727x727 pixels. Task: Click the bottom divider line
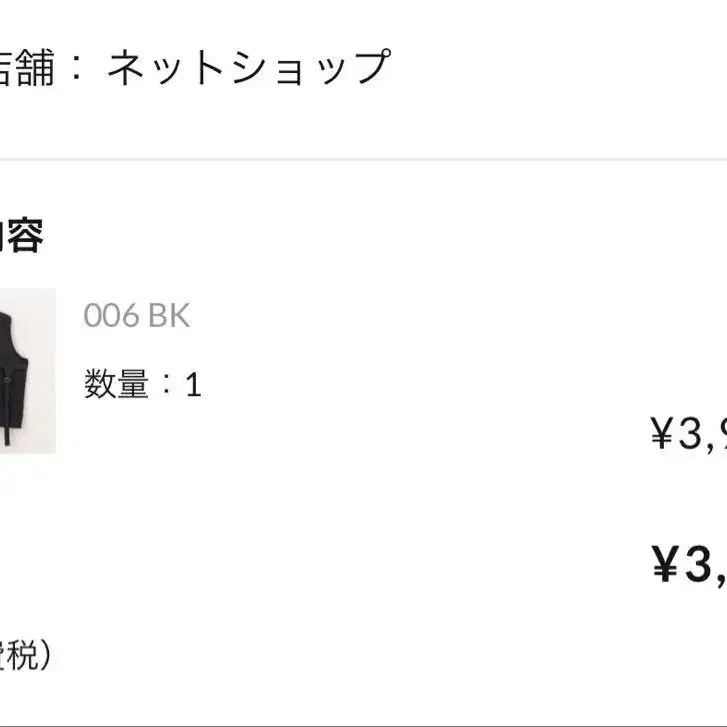[363, 725]
